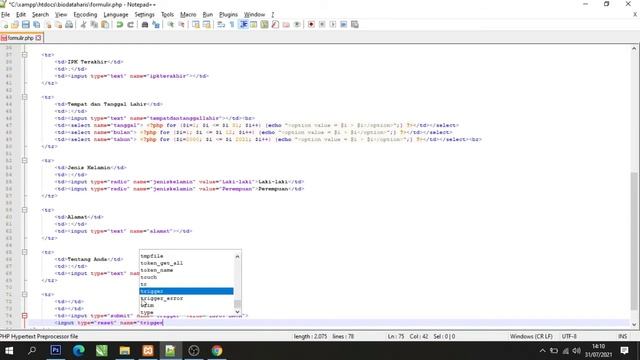Open the Function List panel icon
This screenshot has width=640, height=360.
[275, 25]
